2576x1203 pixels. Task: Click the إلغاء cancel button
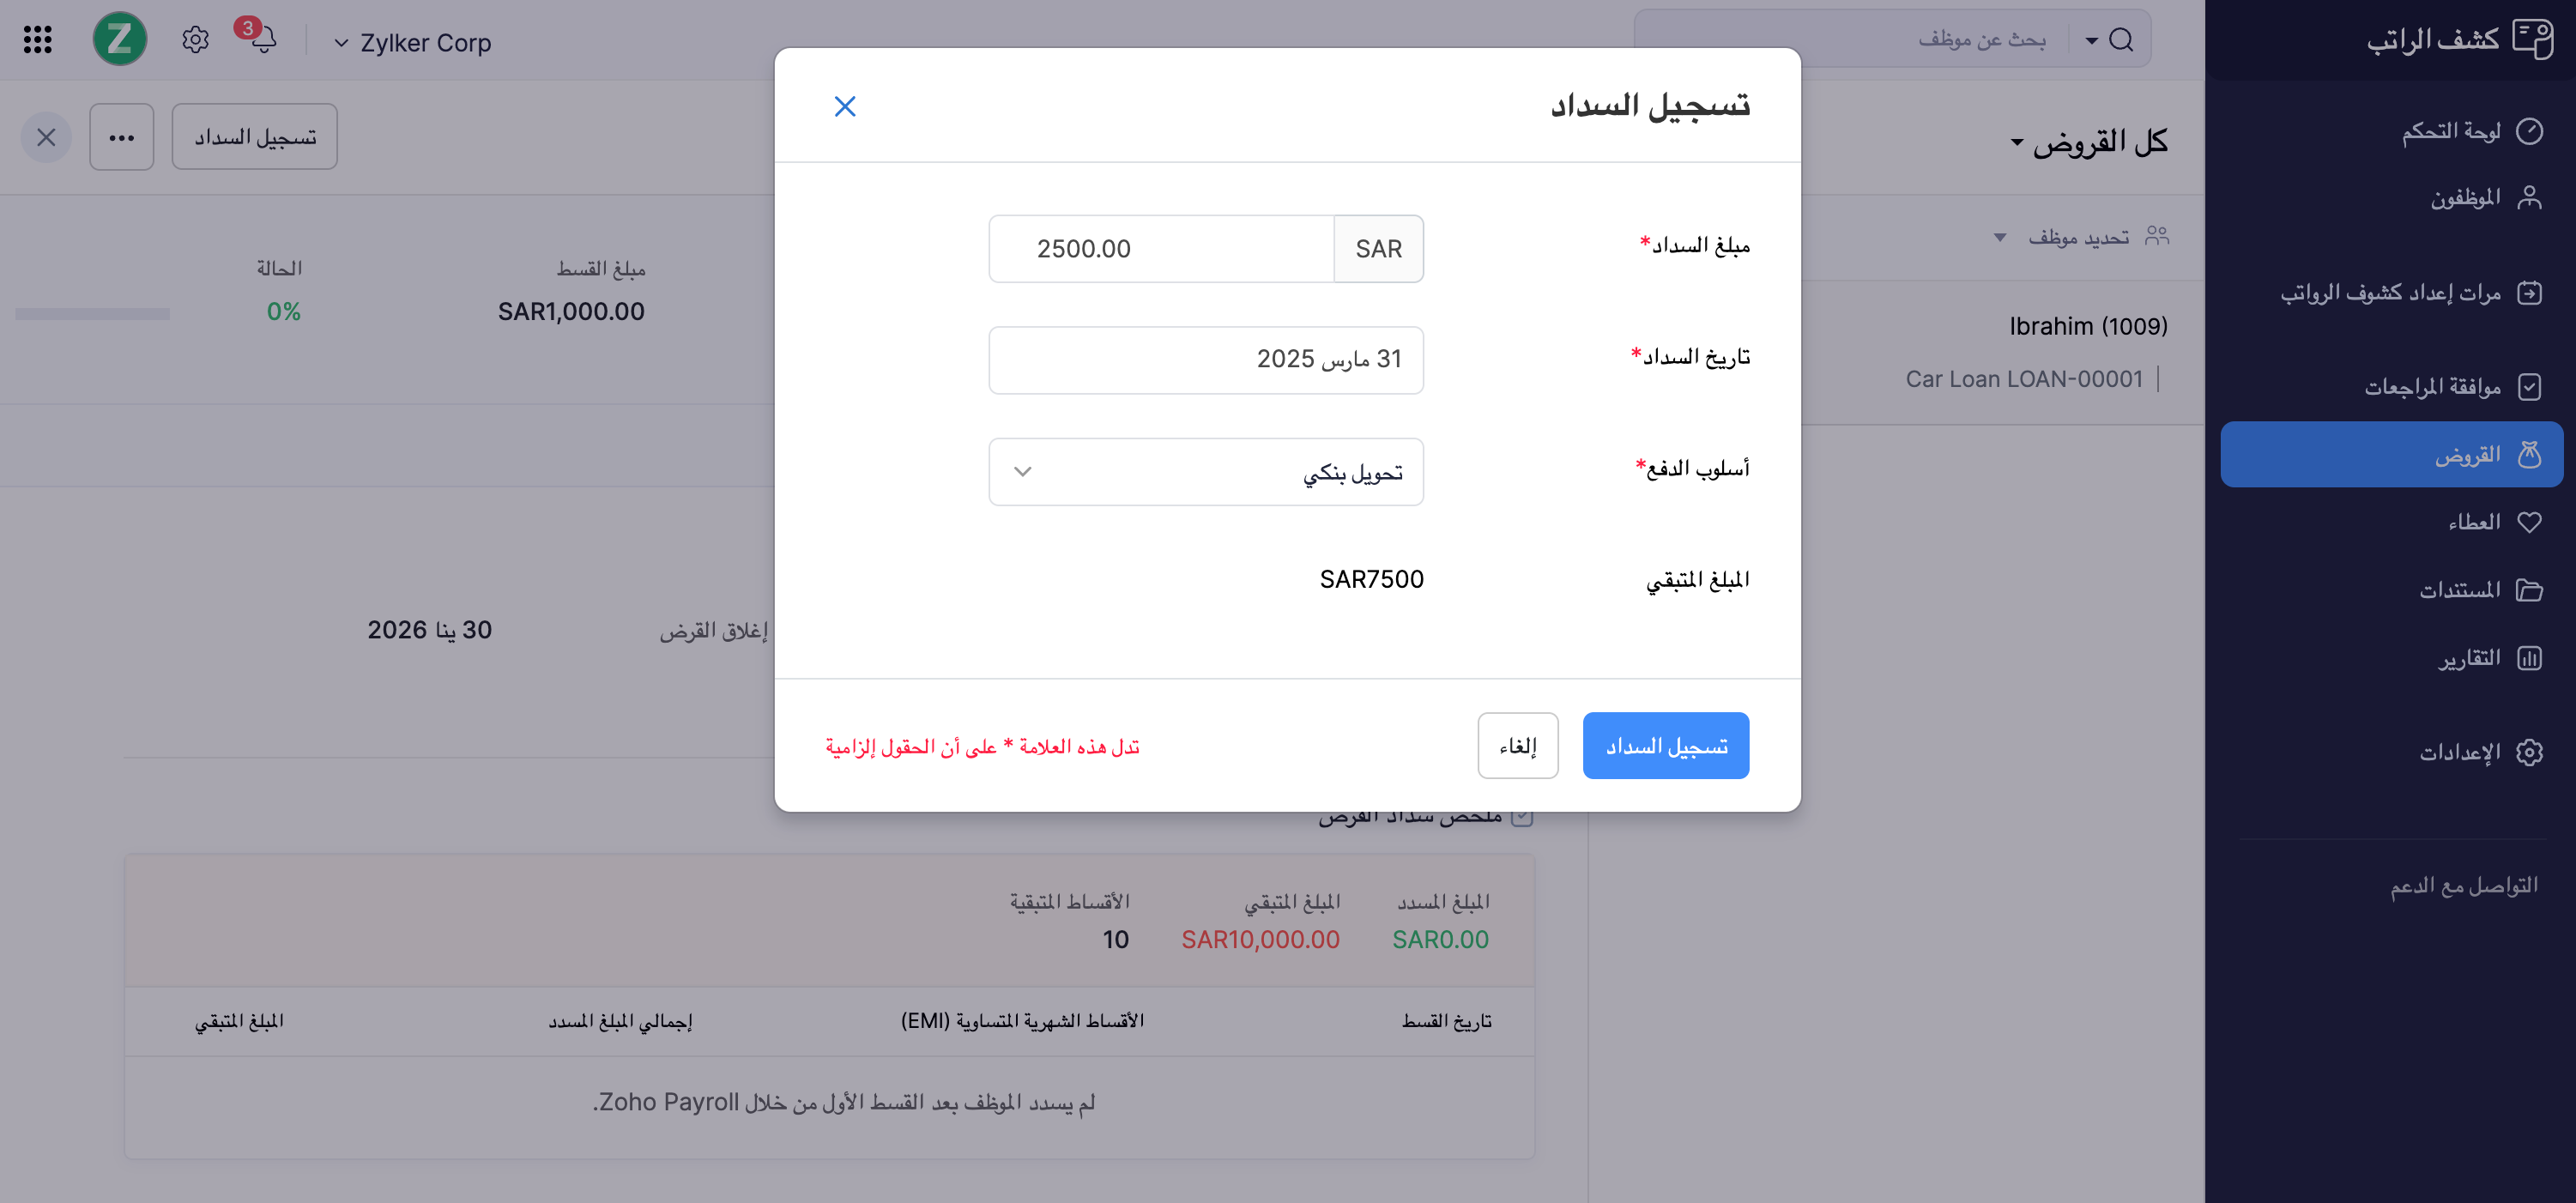pos(1517,746)
